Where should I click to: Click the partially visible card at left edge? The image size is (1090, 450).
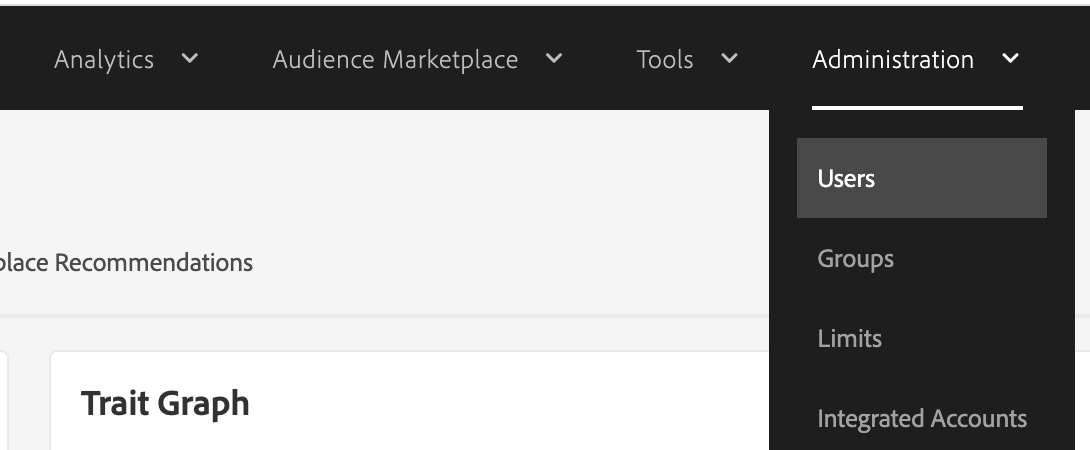pyautogui.click(x=4, y=400)
